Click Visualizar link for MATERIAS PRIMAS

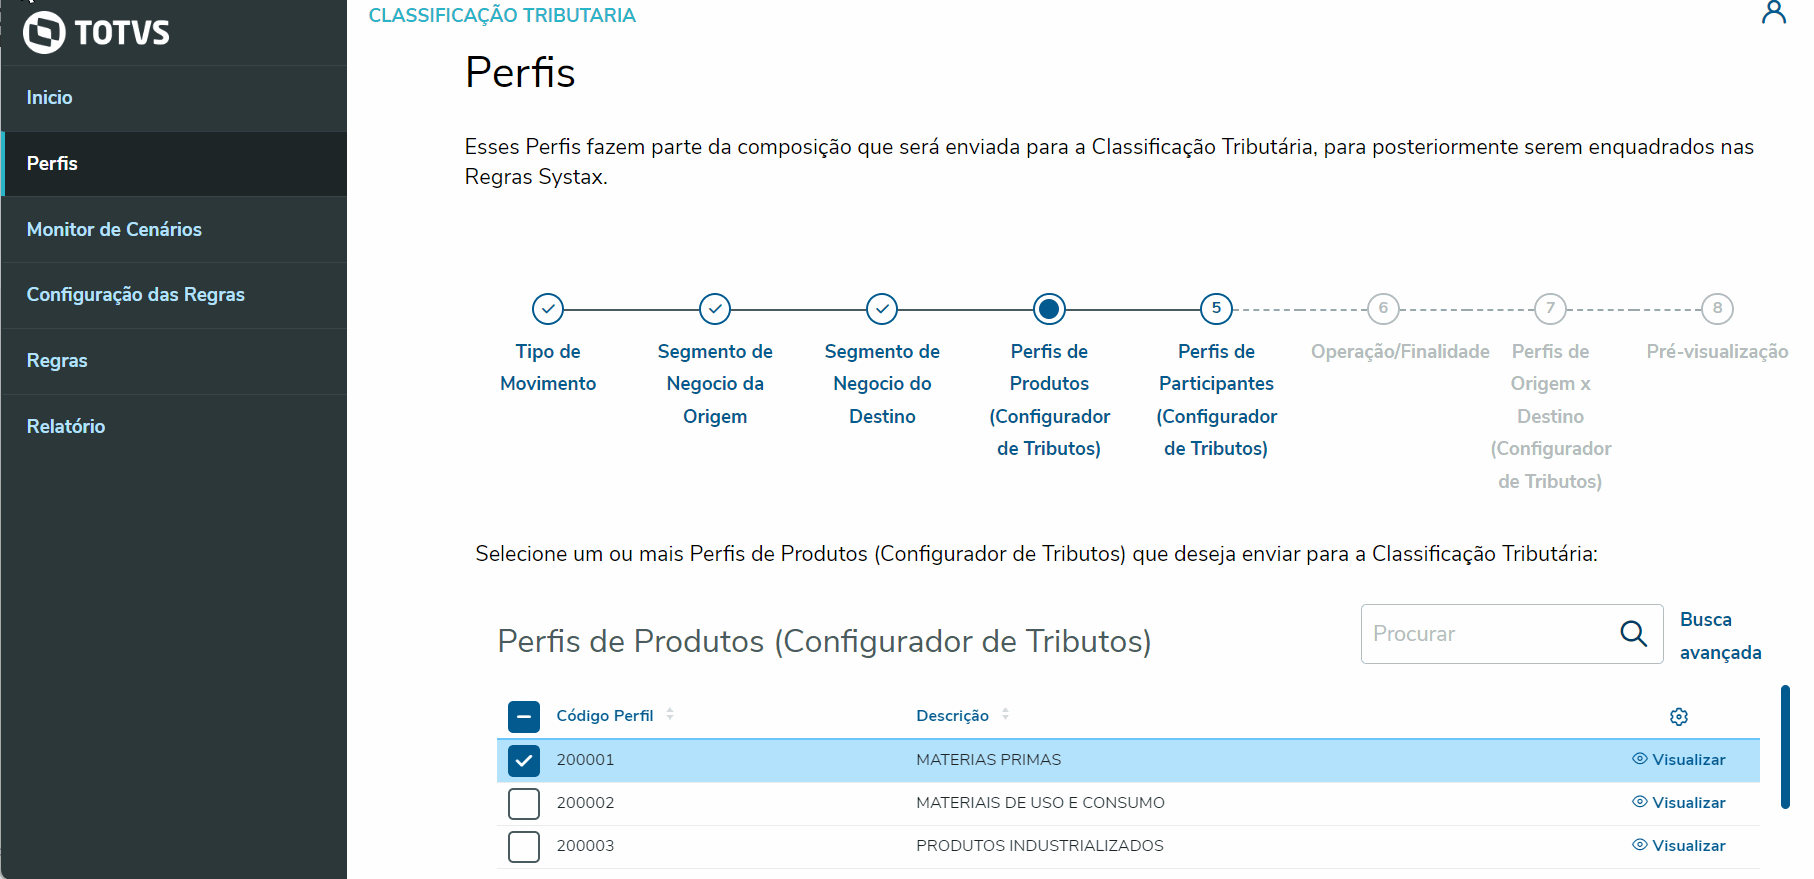coord(1688,760)
